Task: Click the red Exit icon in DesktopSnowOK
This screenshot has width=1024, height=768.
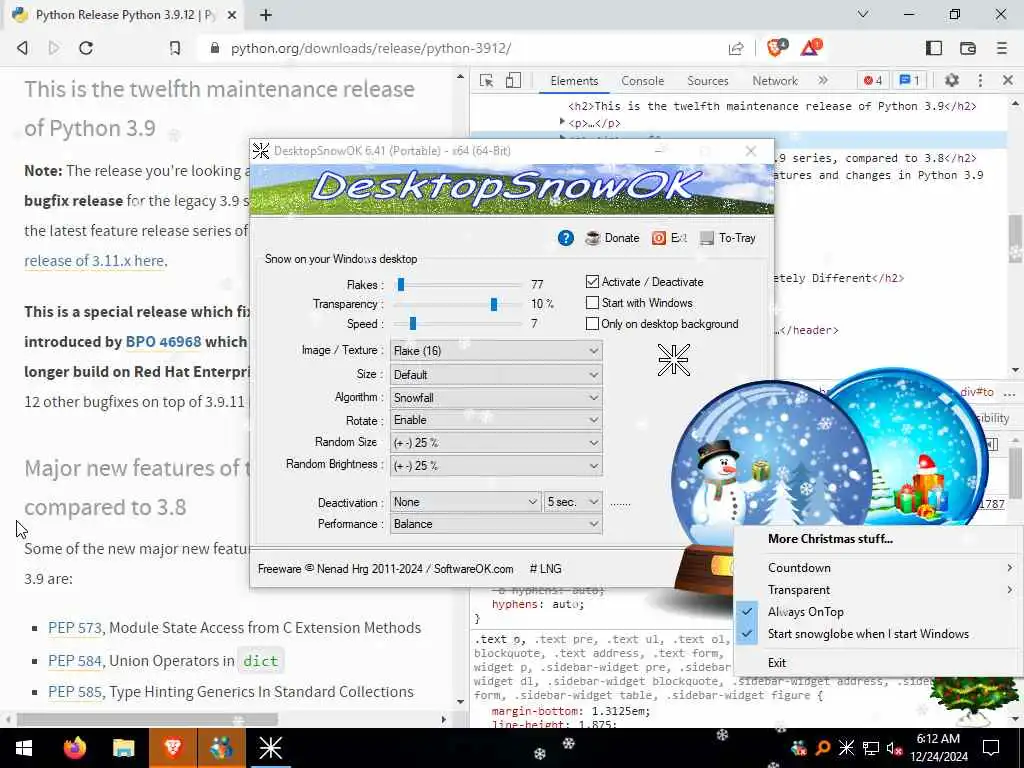Action: click(659, 238)
